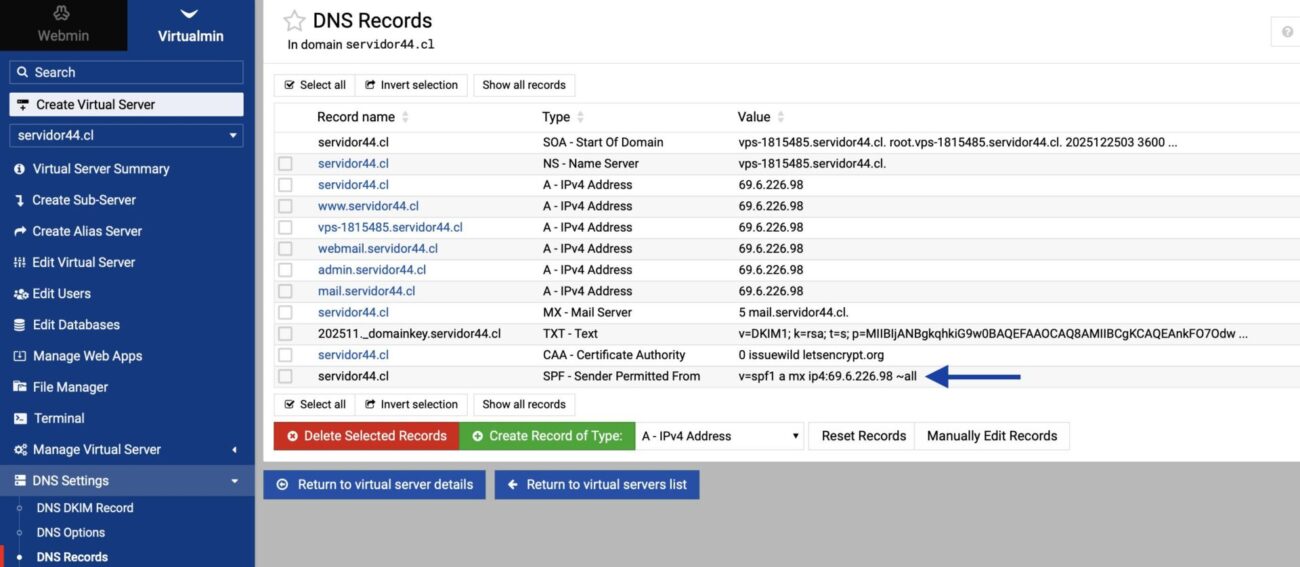The width and height of the screenshot is (1300, 567).
Task: Click the help question mark icon
Action: 1286,32
